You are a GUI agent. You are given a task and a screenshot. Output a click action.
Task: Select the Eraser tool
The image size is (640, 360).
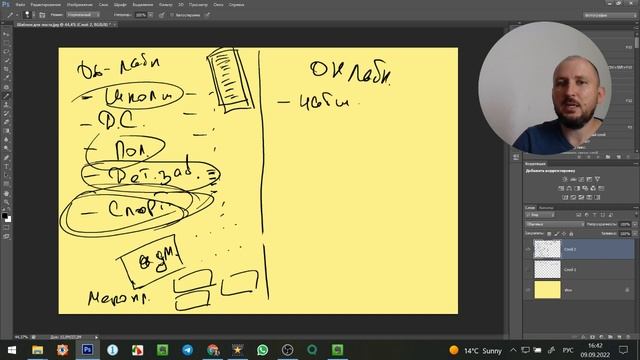pos(6,122)
